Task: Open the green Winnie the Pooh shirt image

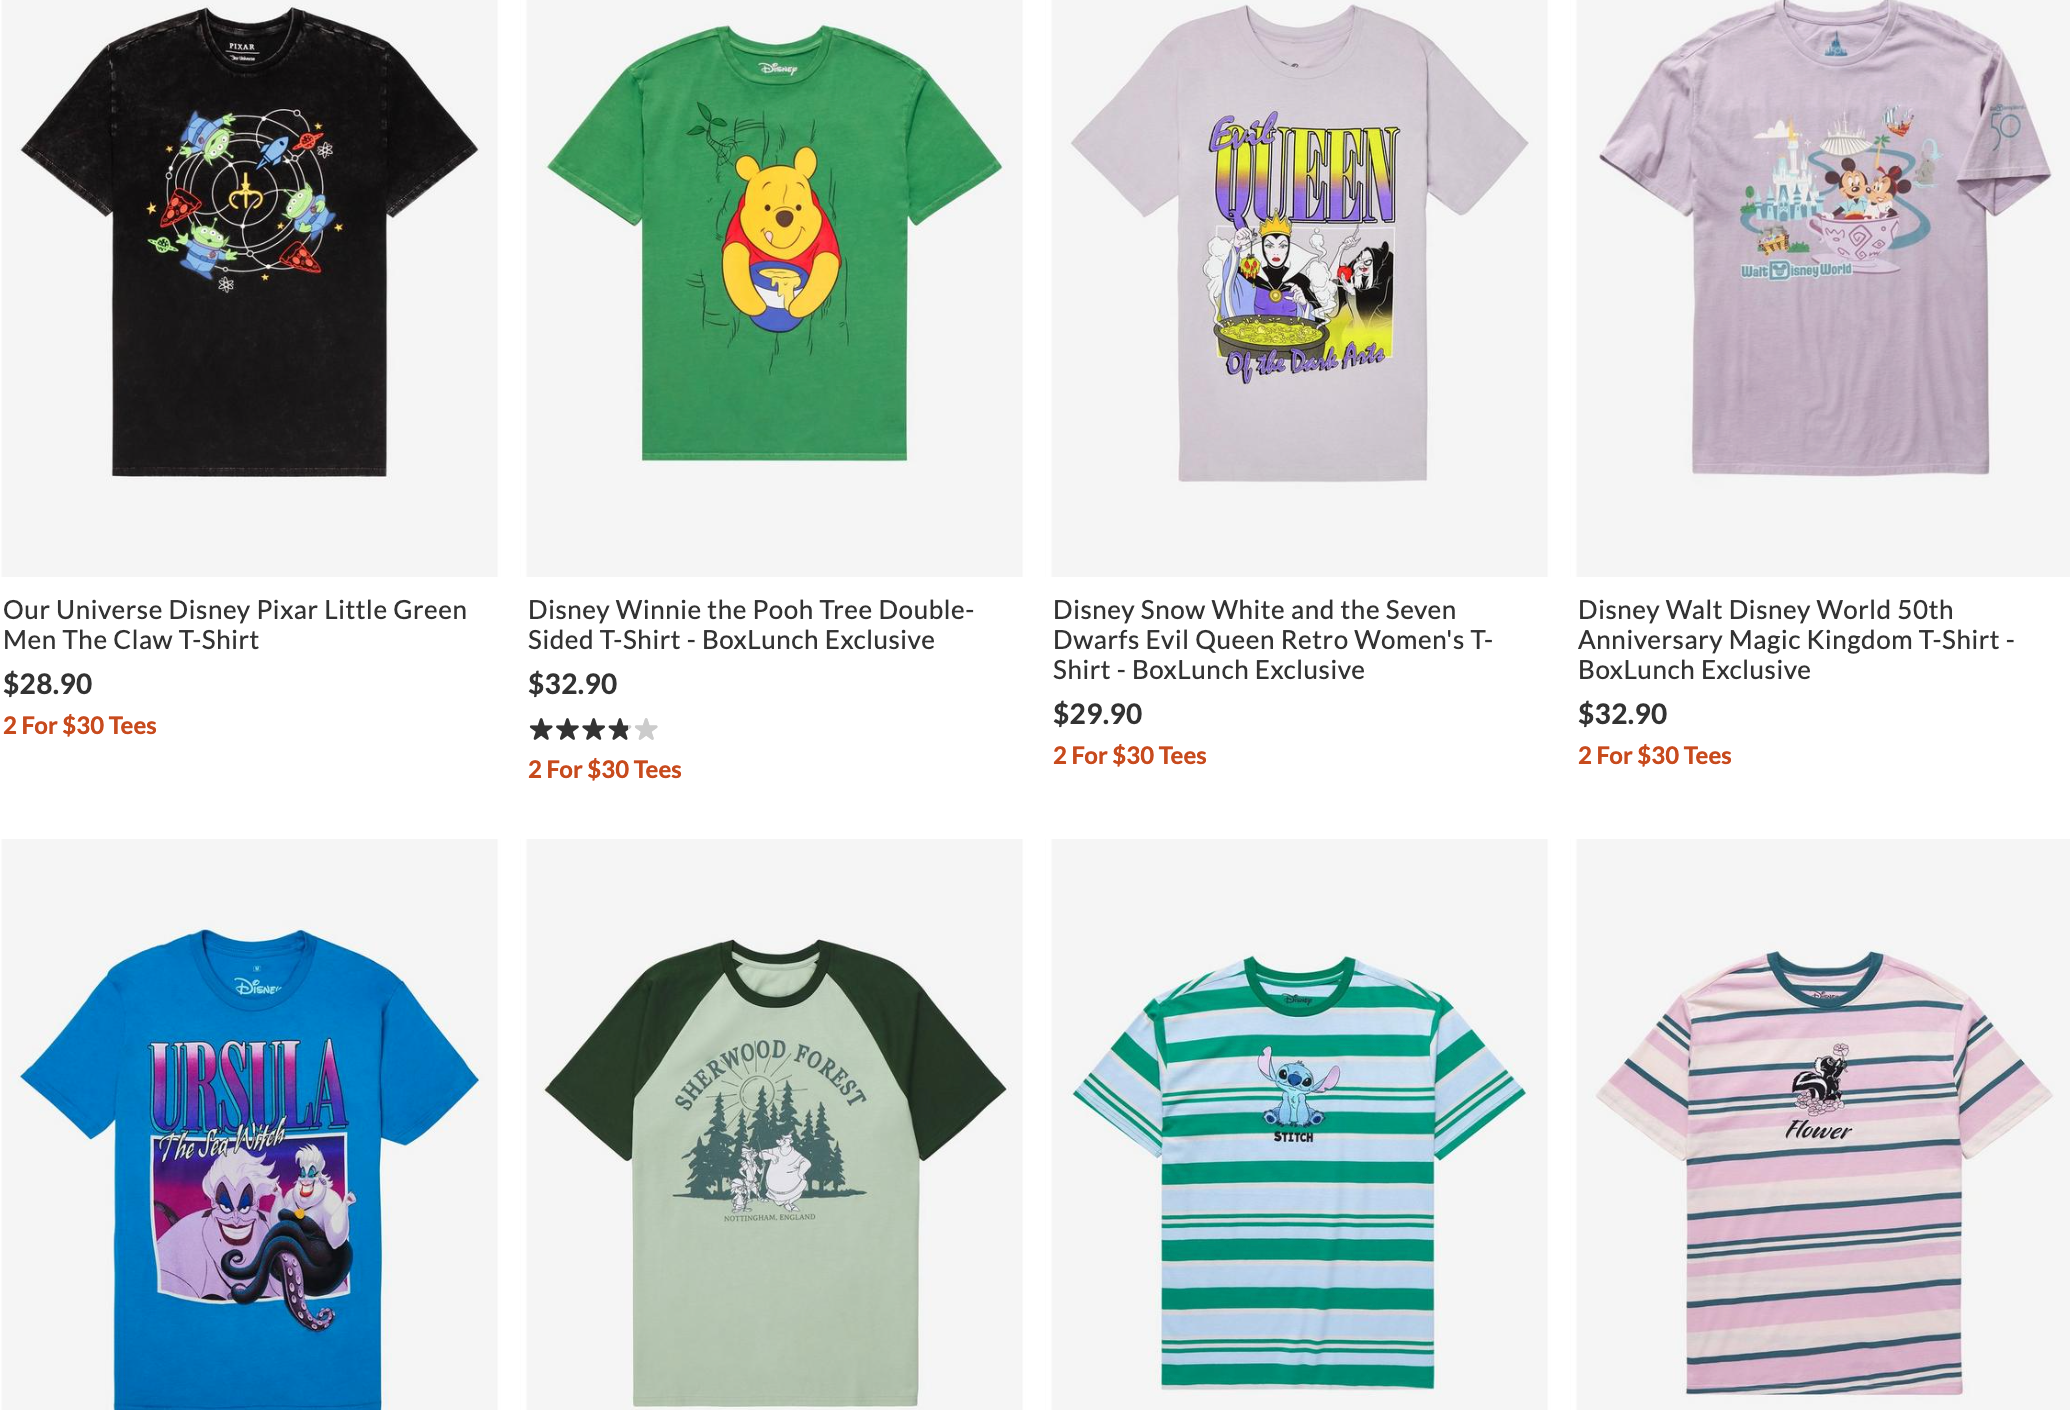Action: click(774, 288)
